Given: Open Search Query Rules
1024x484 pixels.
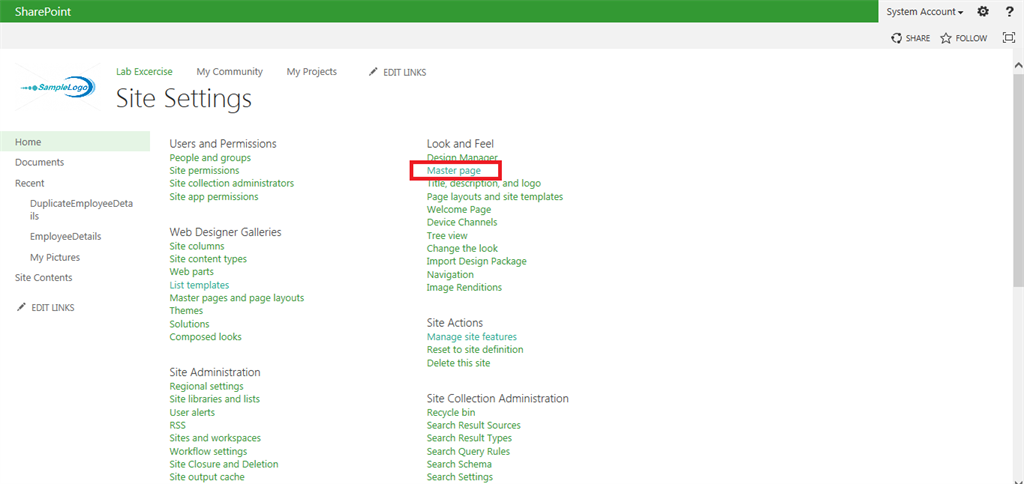Looking at the screenshot, I should [469, 451].
